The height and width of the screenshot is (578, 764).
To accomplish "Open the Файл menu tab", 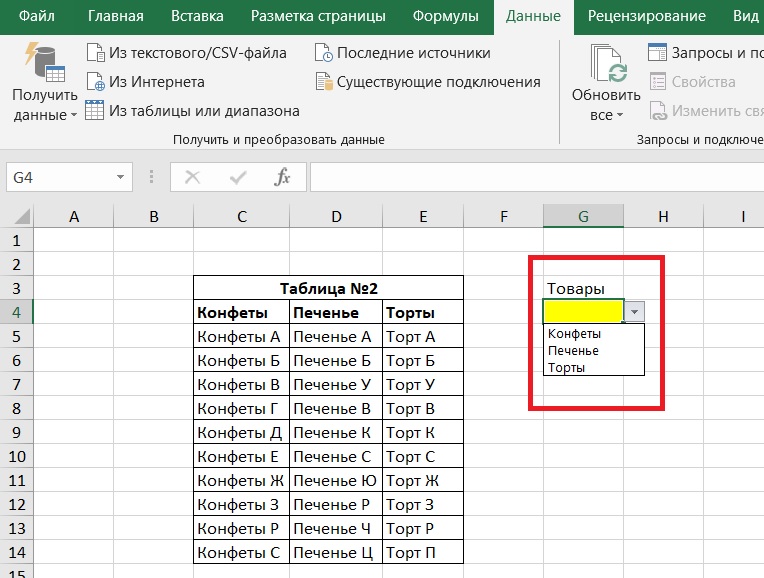I will (x=37, y=16).
